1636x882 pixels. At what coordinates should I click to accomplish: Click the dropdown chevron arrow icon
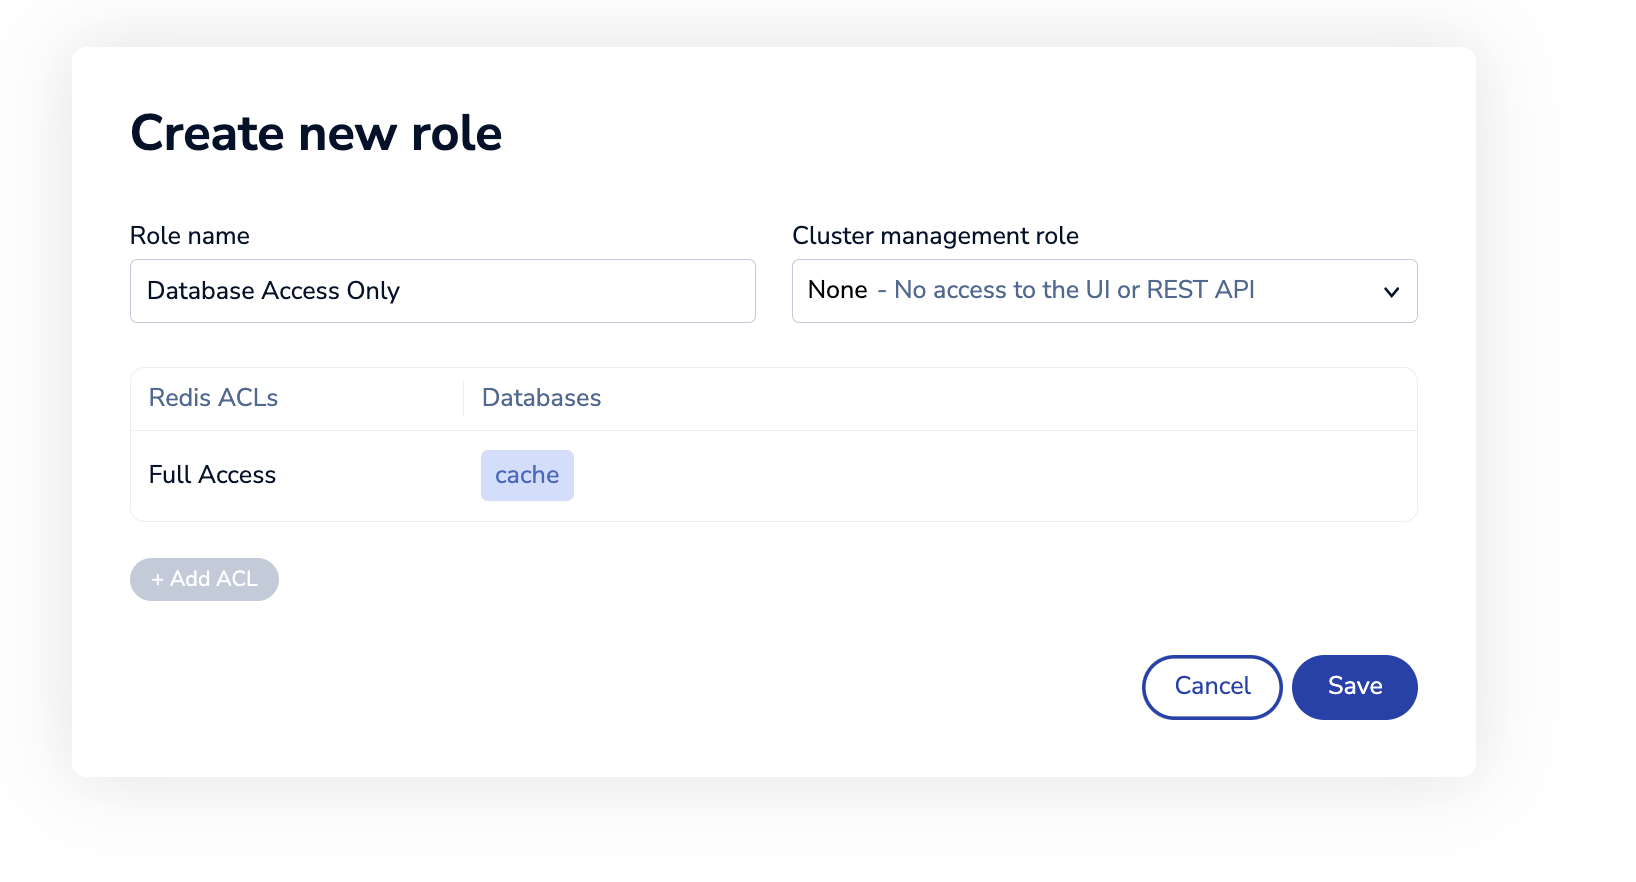click(1391, 292)
